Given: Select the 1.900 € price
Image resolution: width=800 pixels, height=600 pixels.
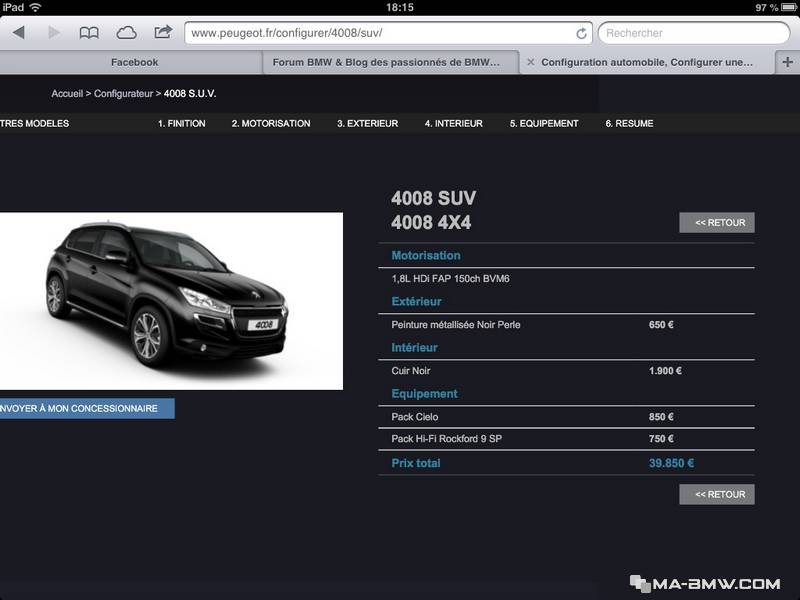Looking at the screenshot, I should 665,371.
